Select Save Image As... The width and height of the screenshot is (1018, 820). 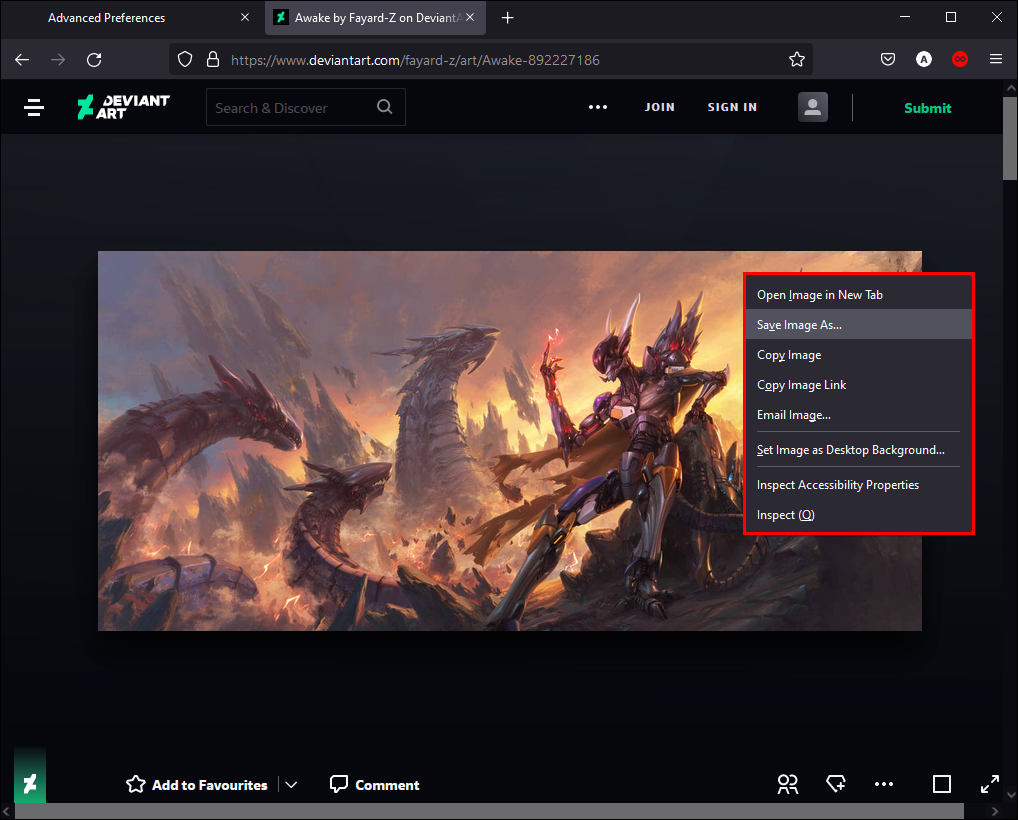858,325
